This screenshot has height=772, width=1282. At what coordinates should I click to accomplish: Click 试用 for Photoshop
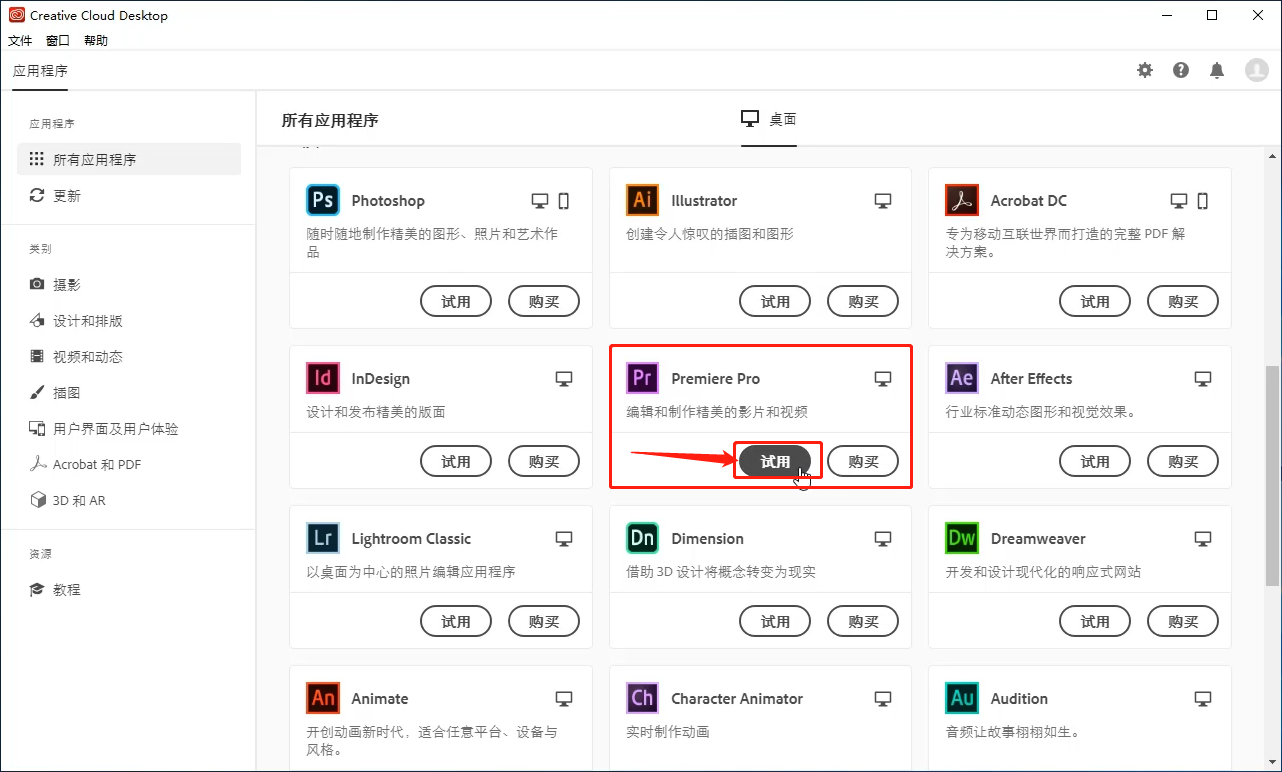(456, 301)
